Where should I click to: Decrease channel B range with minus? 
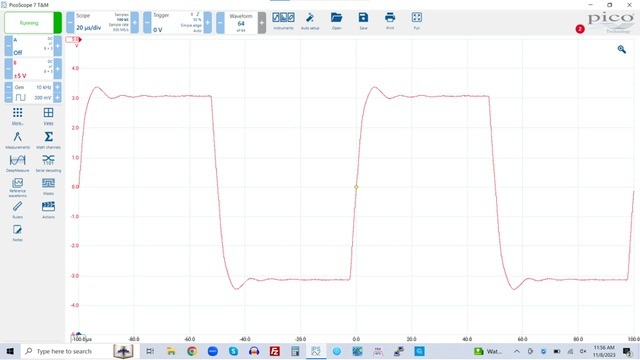click(x=8, y=69)
